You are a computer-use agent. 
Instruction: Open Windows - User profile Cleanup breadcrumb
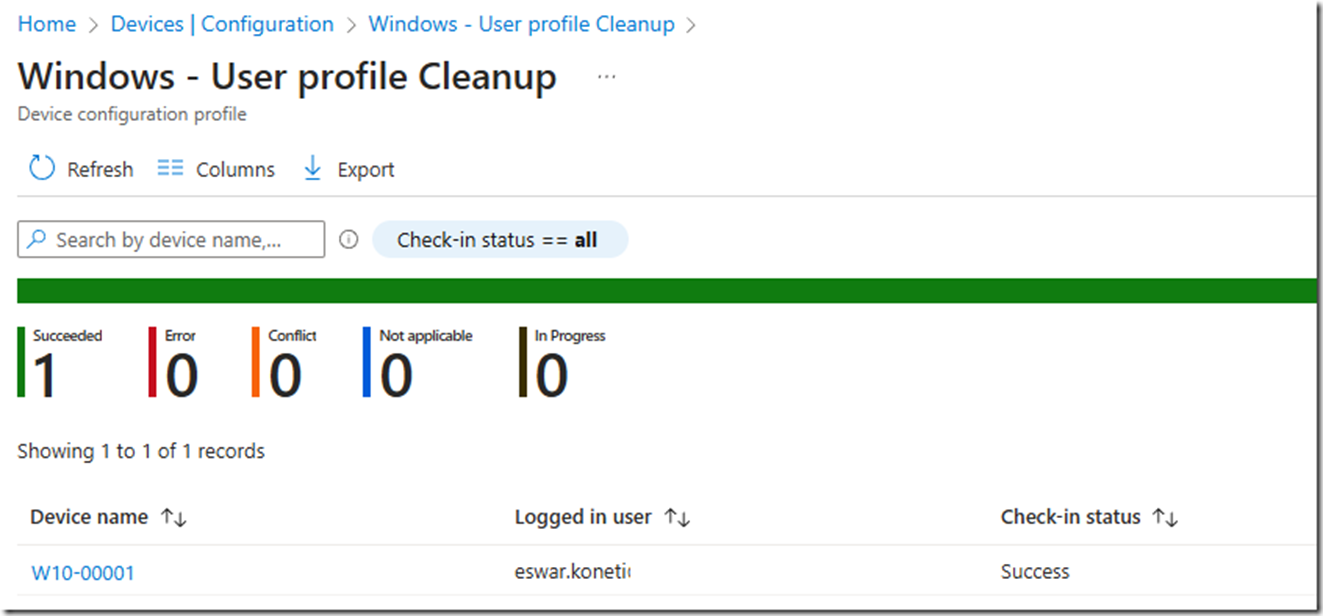(522, 24)
